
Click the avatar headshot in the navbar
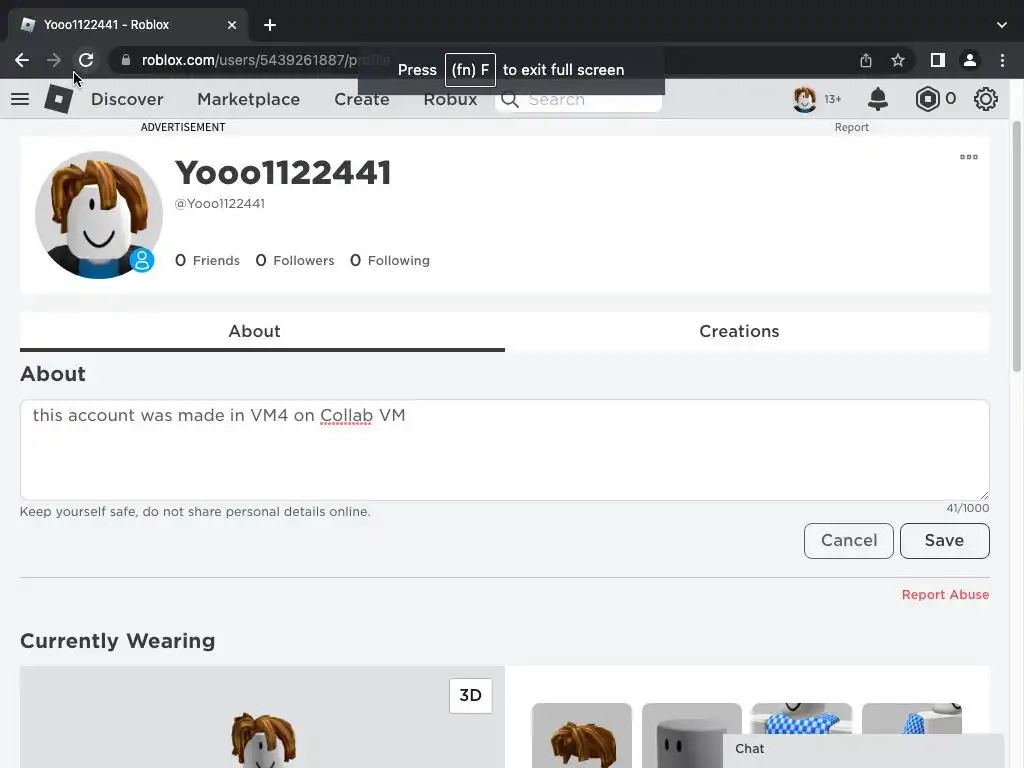pyautogui.click(x=805, y=99)
